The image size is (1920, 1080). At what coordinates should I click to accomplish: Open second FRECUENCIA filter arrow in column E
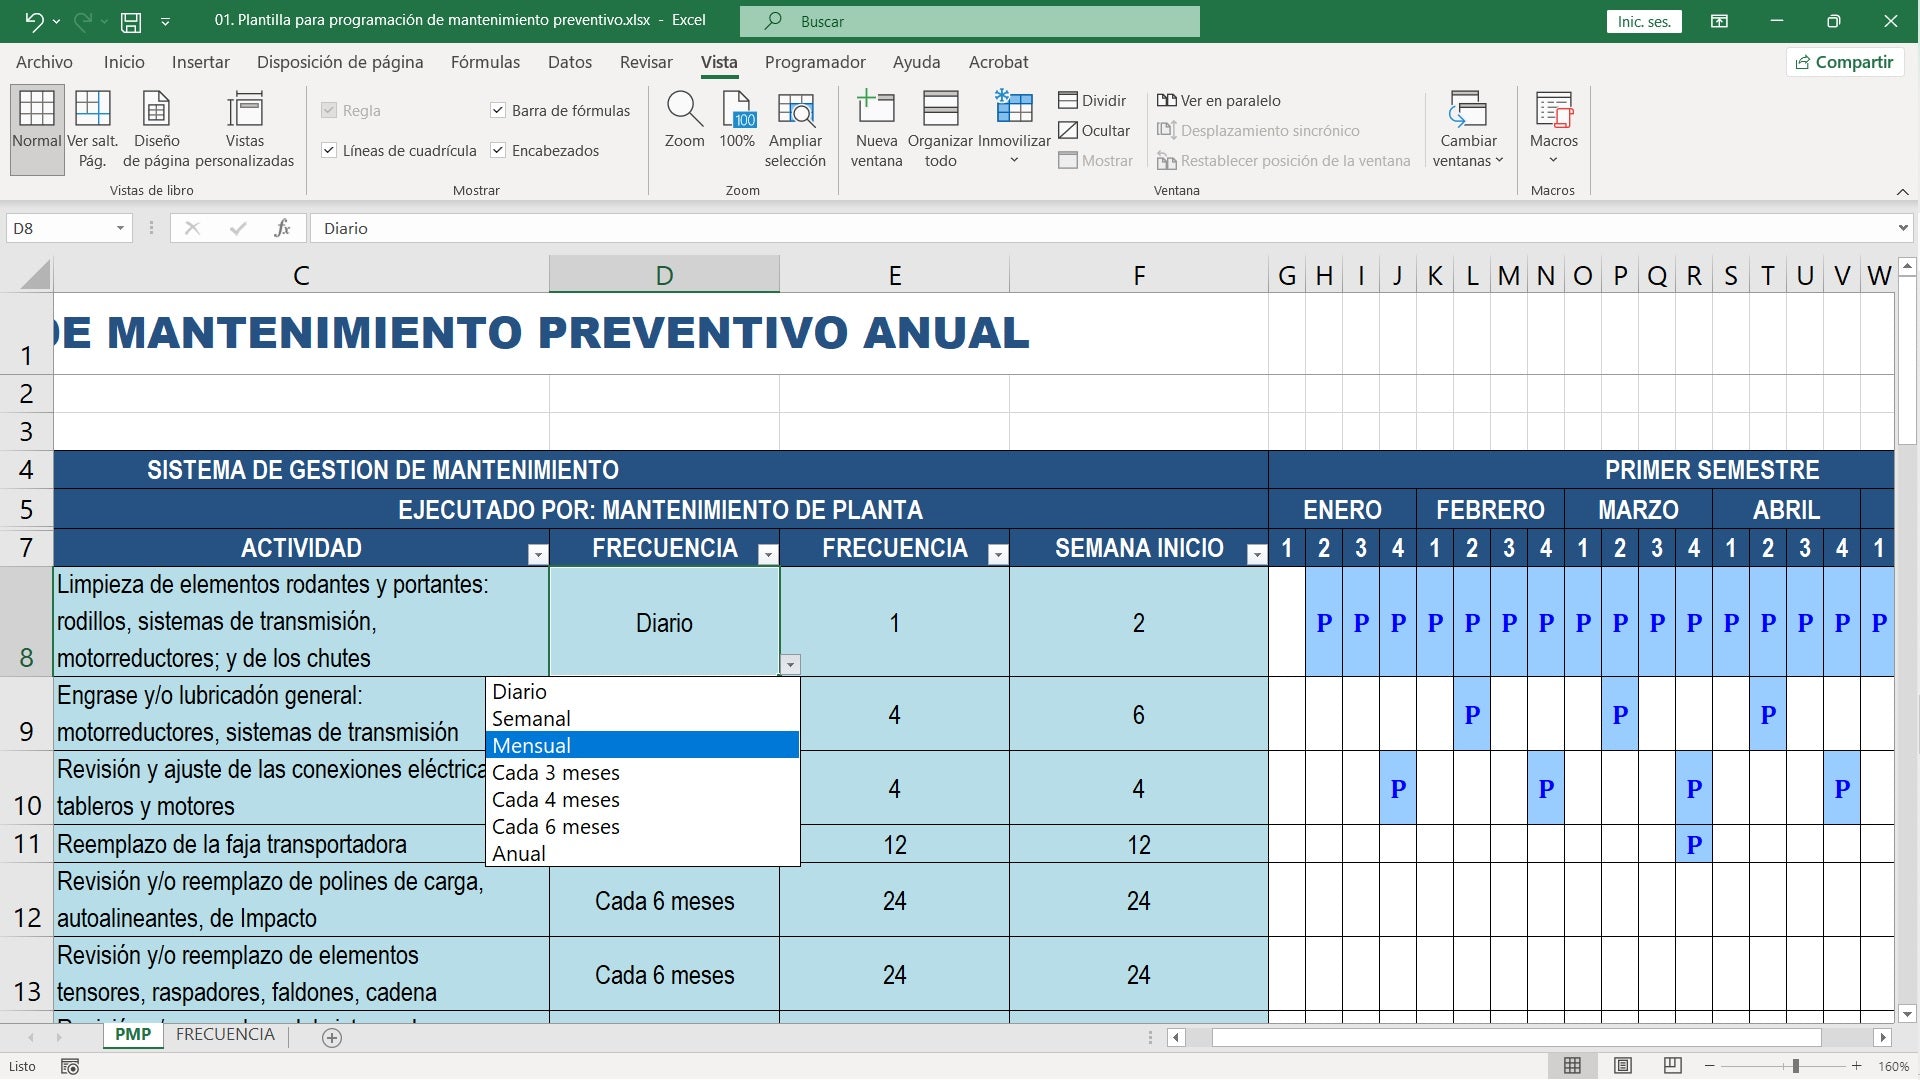(x=998, y=554)
